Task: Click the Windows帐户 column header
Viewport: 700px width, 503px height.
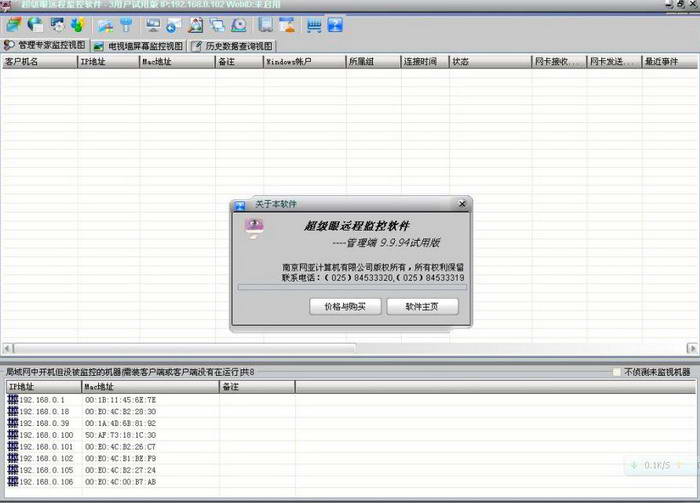Action: point(304,62)
